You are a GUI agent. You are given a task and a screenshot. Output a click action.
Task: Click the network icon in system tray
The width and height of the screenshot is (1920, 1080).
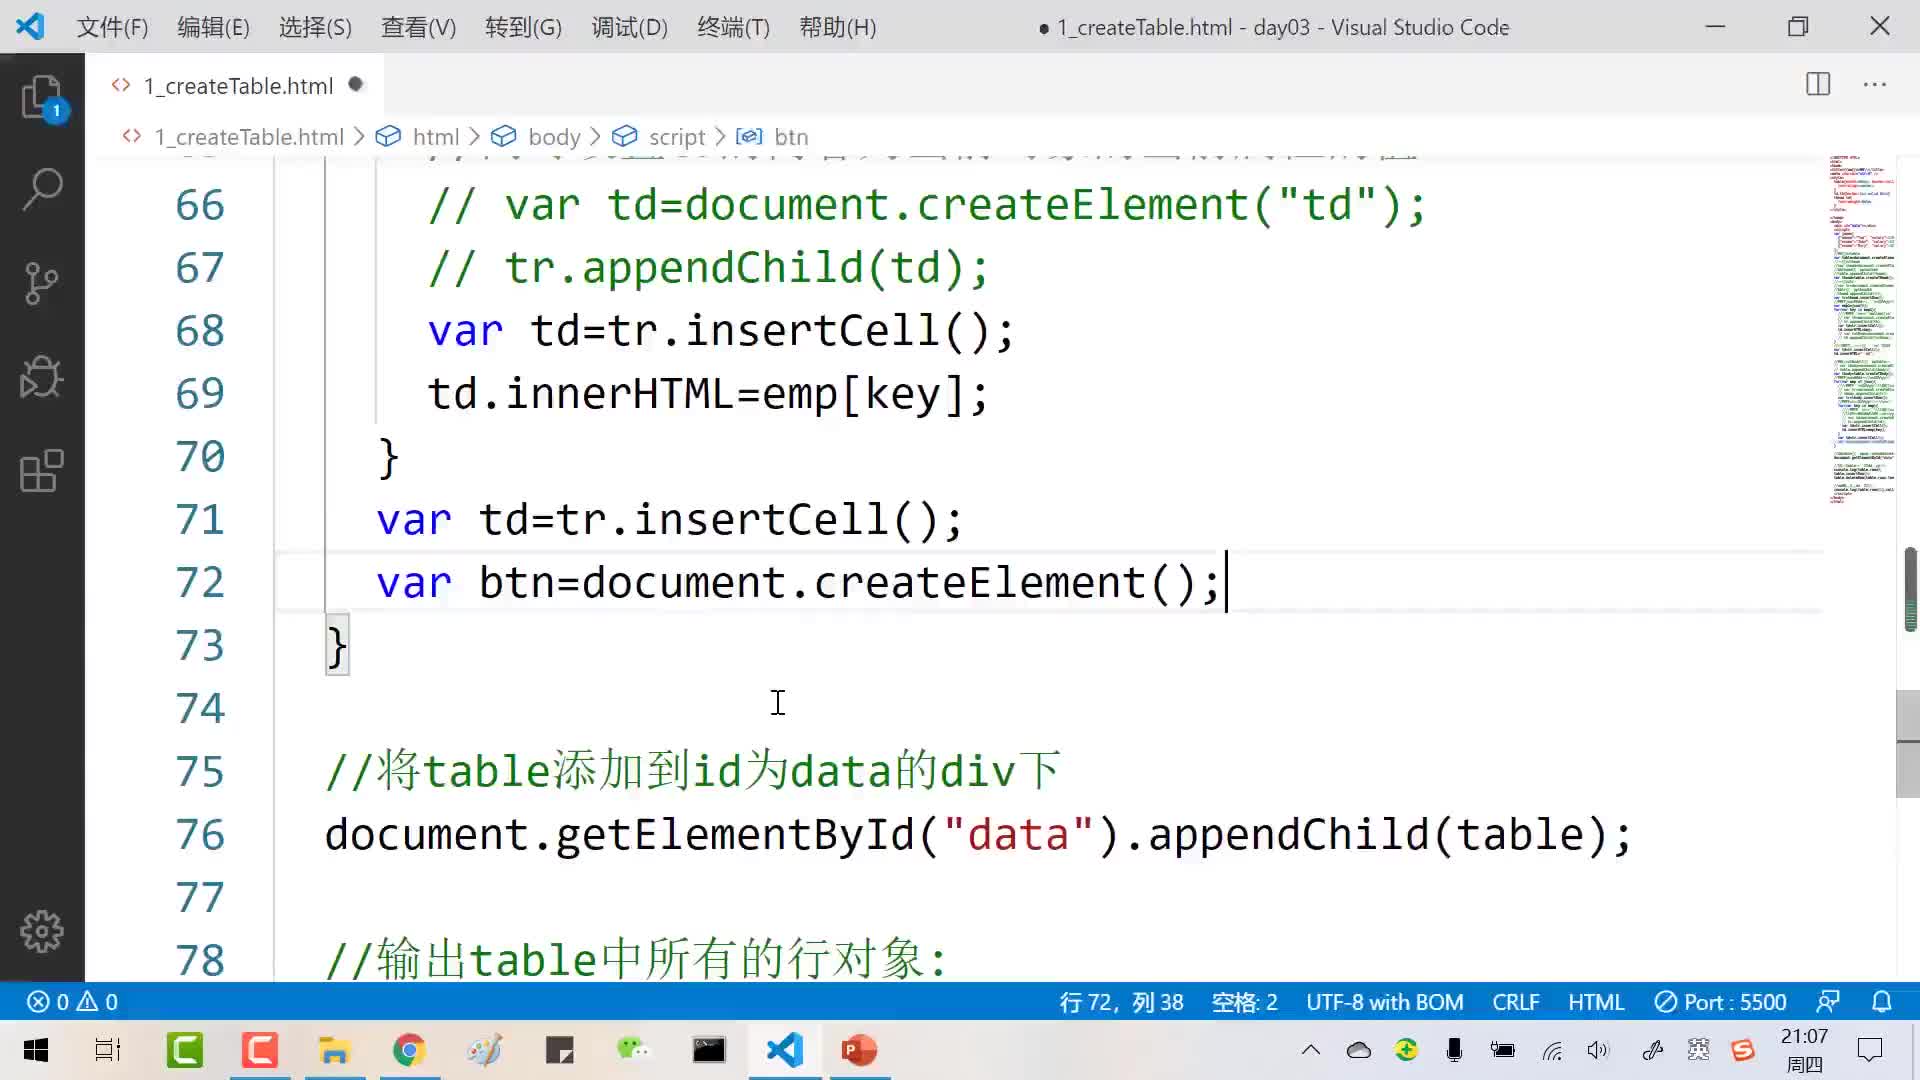(1551, 1050)
